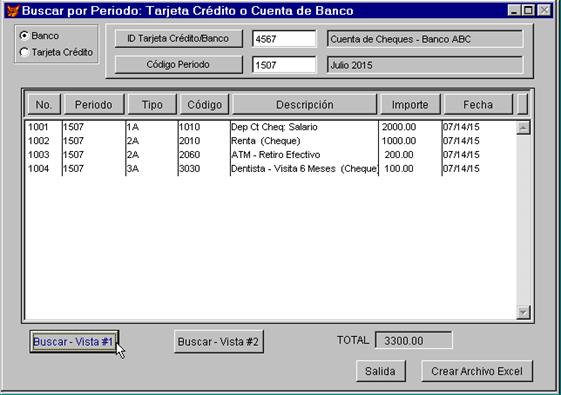Click the Salida button
The width and height of the screenshot is (561, 395).
(x=381, y=371)
